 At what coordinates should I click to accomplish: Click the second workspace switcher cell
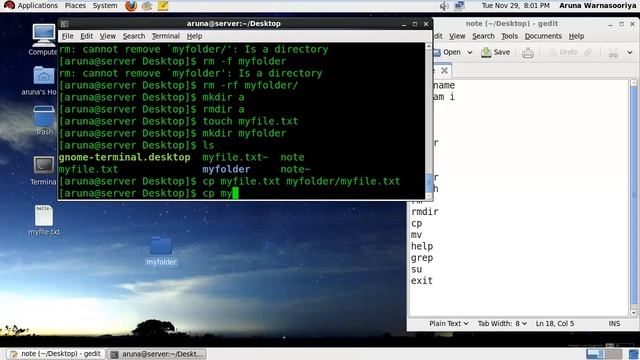[x=613, y=353]
